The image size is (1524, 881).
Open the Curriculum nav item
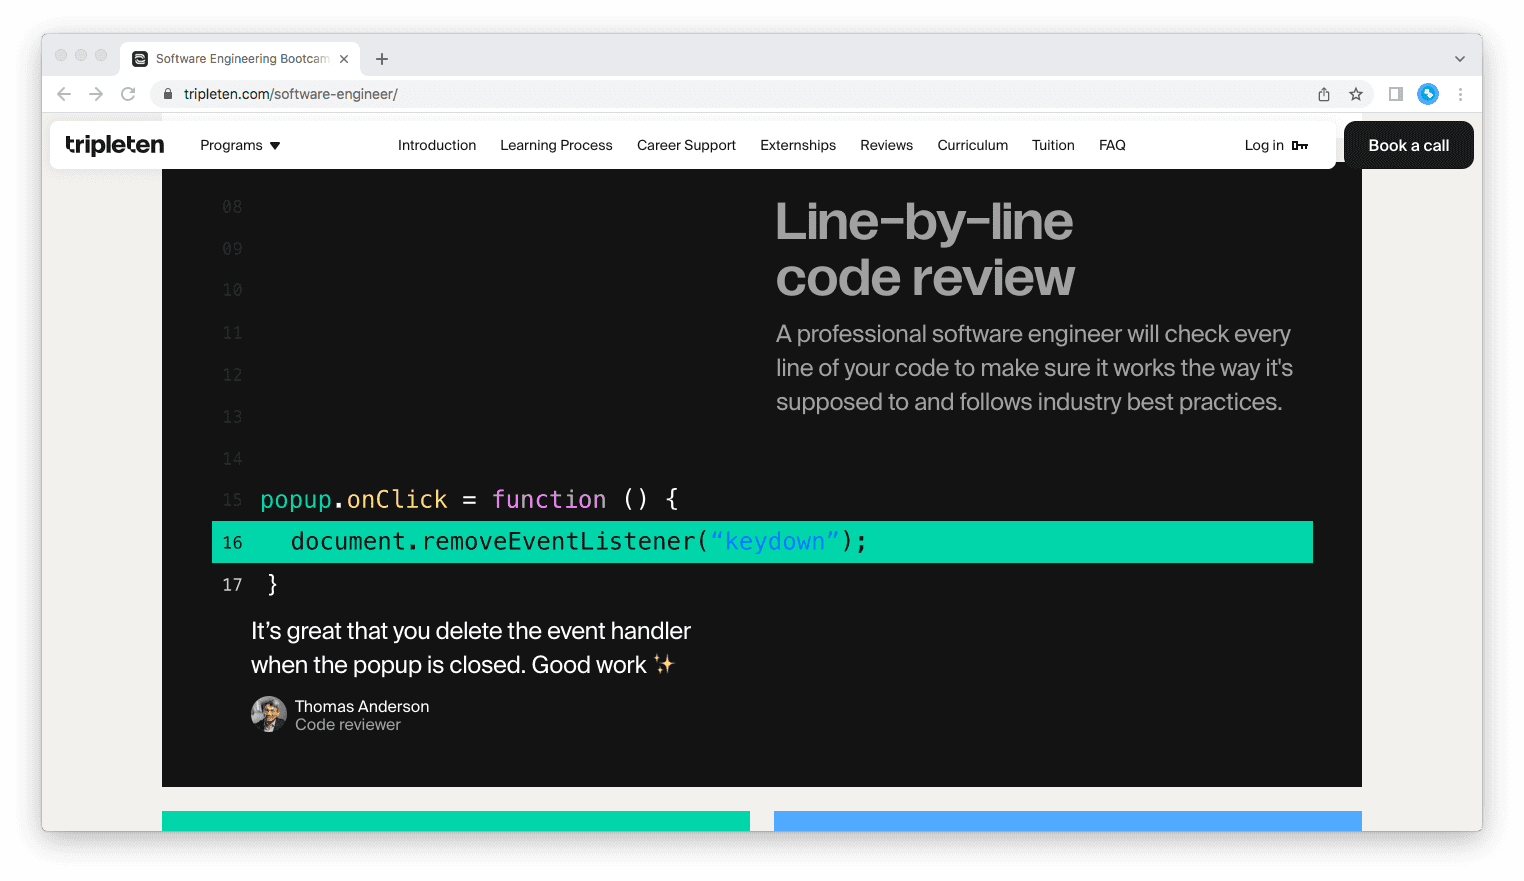pyautogui.click(x=972, y=145)
